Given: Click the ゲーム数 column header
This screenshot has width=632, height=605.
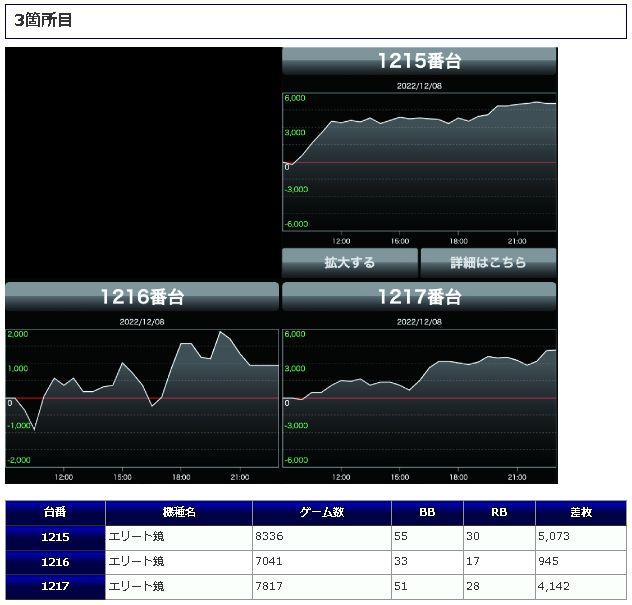Looking at the screenshot, I should click(x=322, y=513).
